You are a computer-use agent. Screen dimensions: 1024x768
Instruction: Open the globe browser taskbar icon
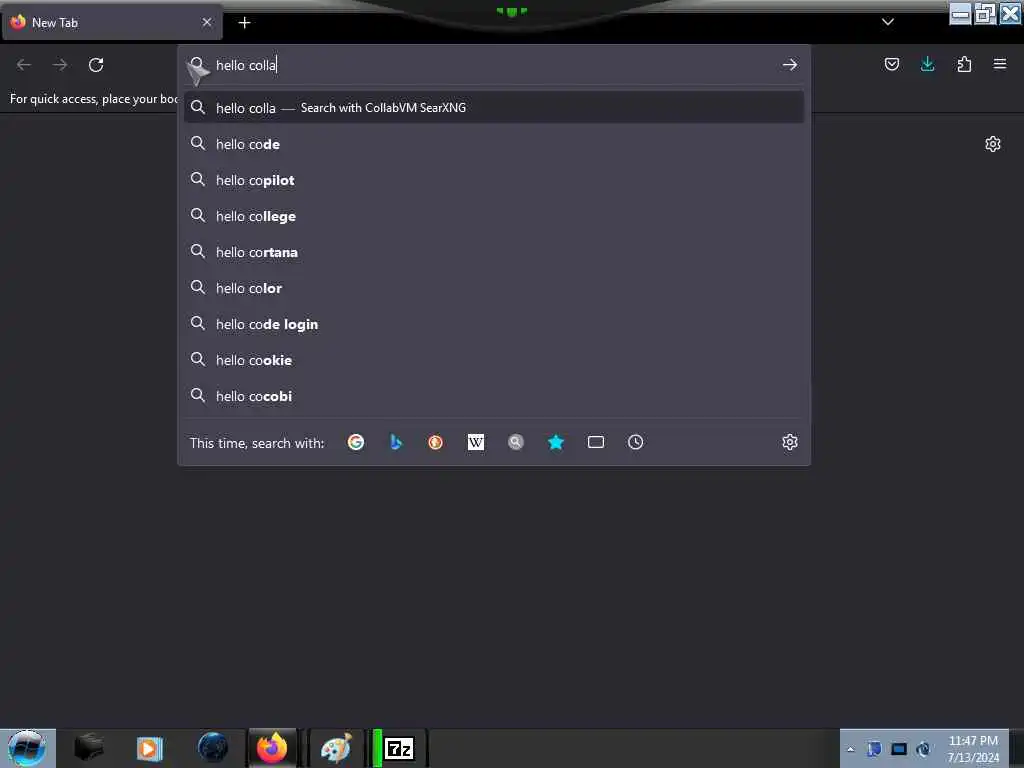point(212,748)
